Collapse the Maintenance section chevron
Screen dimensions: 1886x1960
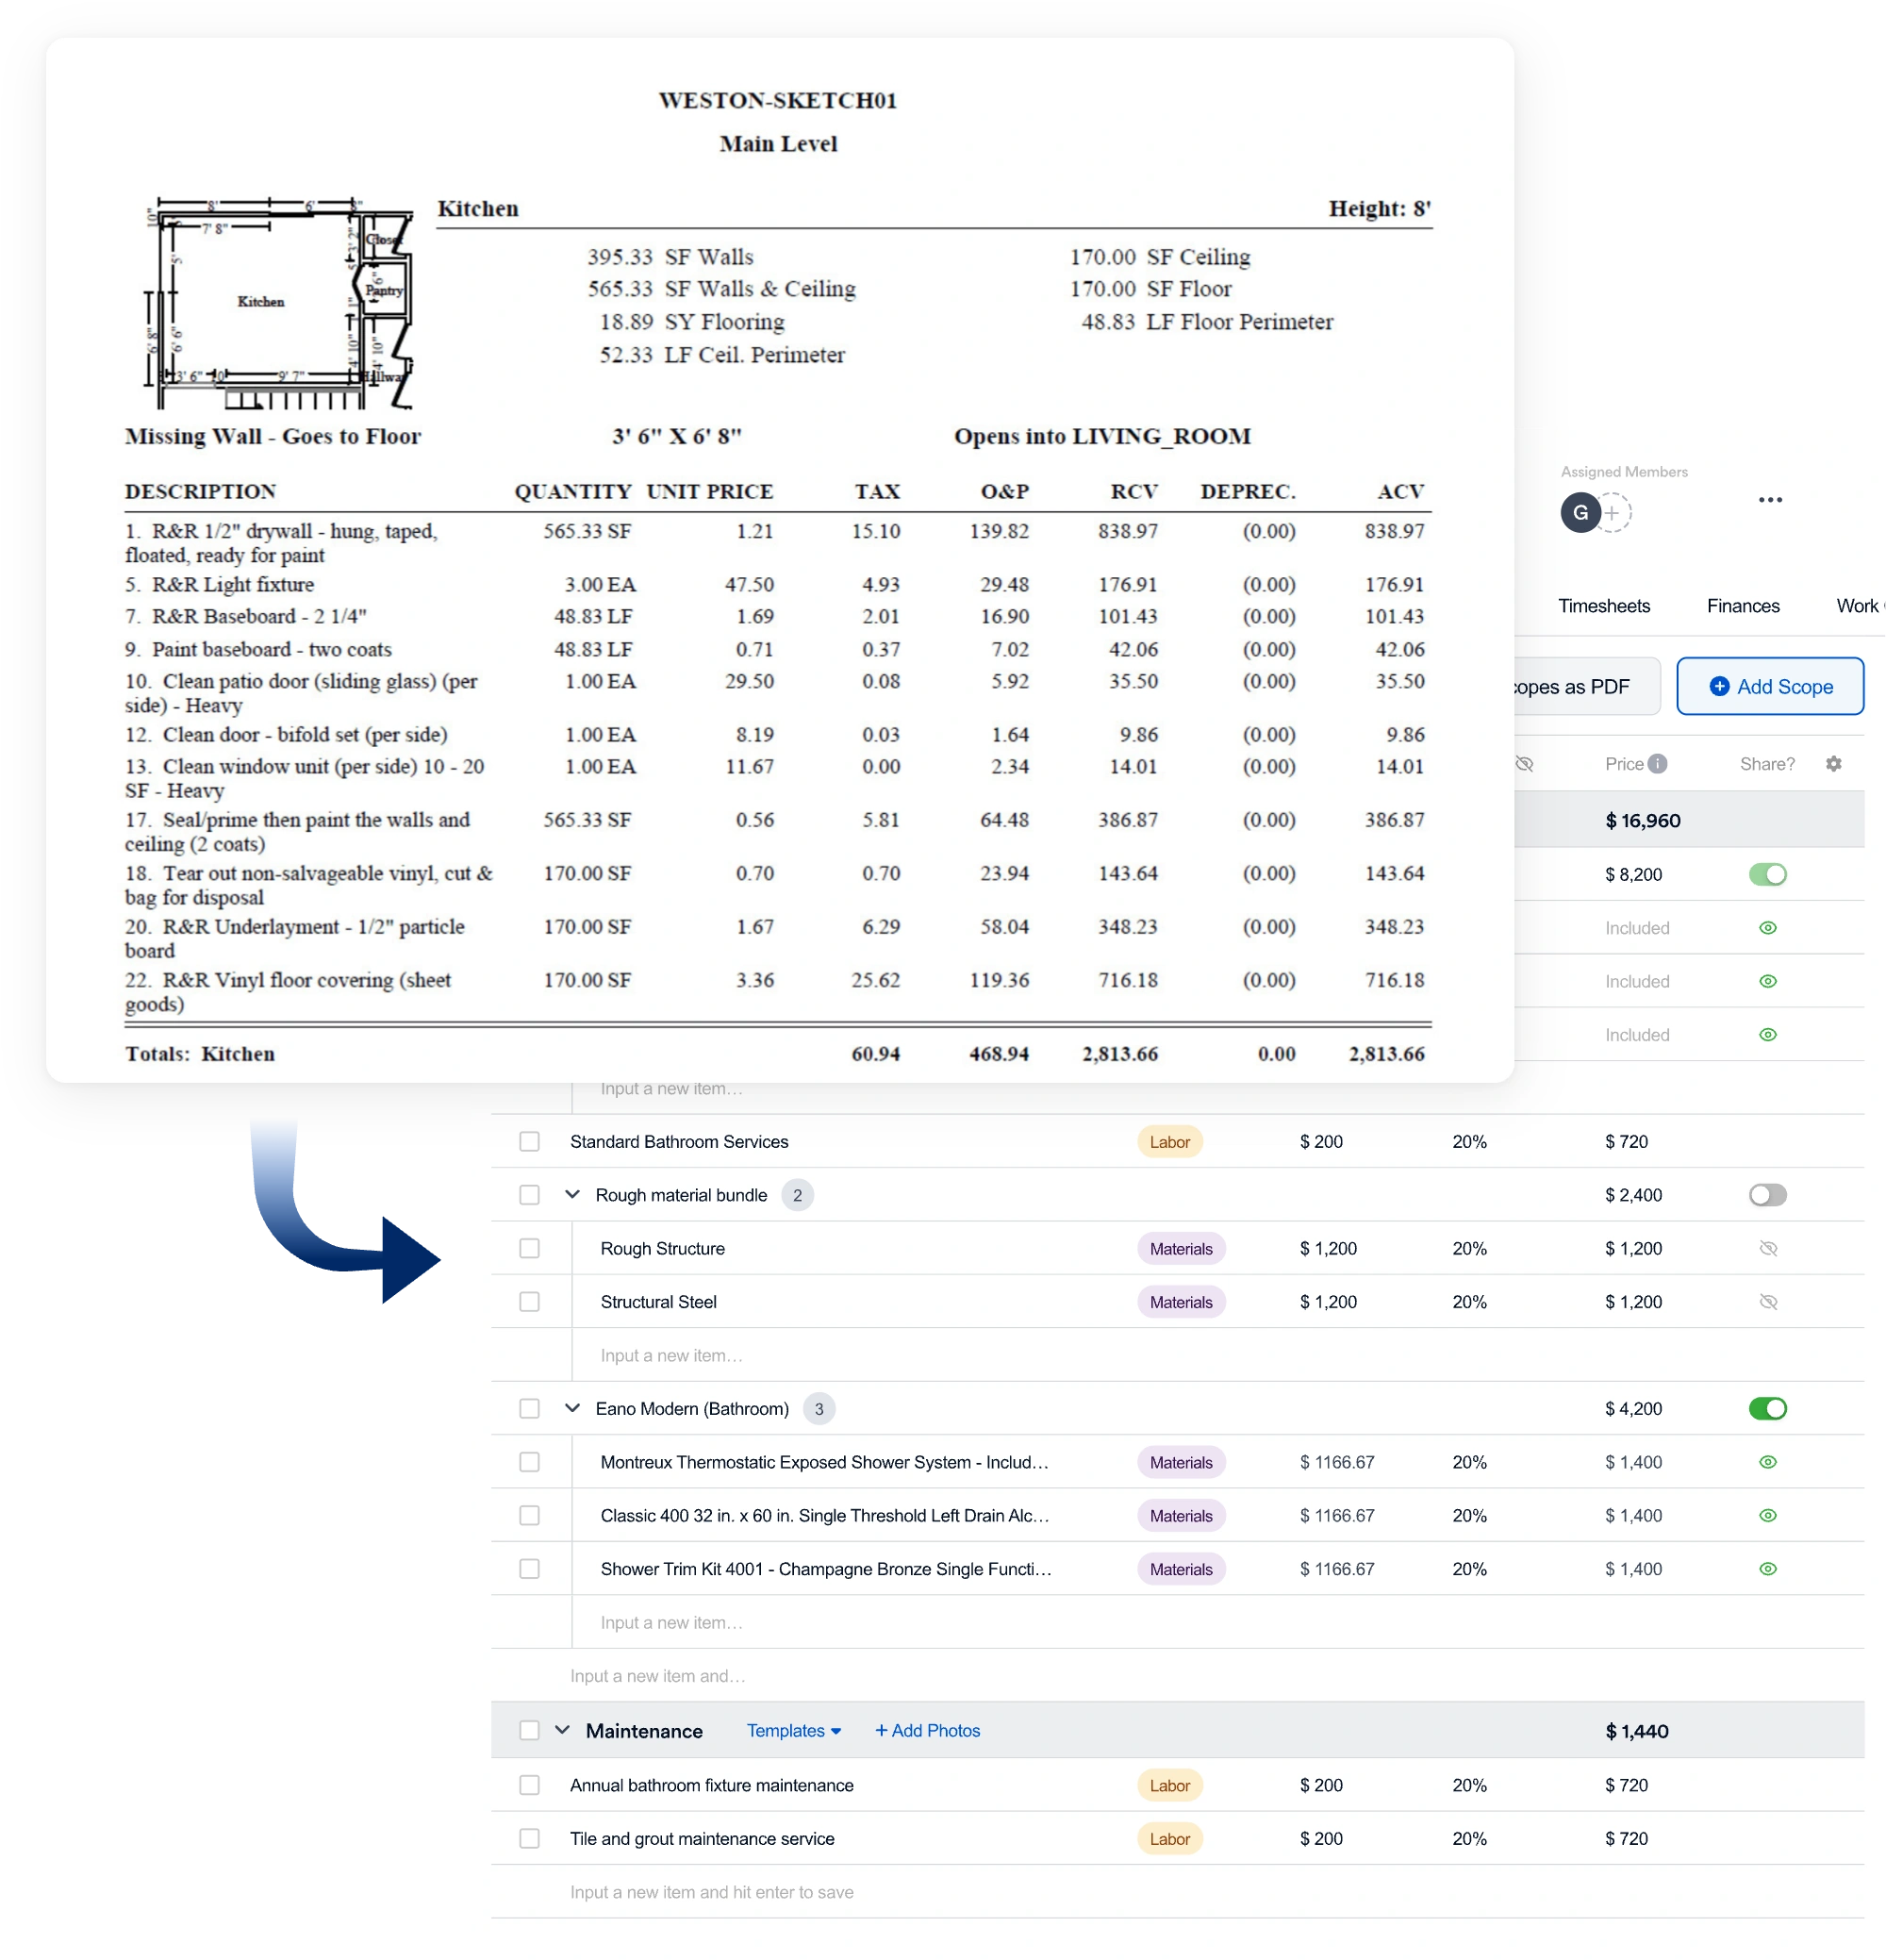pos(562,1731)
